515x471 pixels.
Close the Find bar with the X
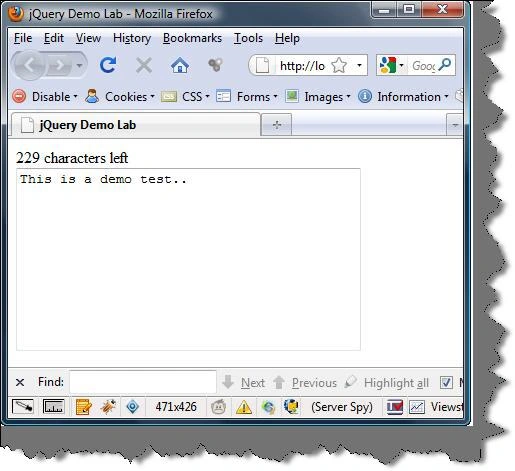pos(20,382)
